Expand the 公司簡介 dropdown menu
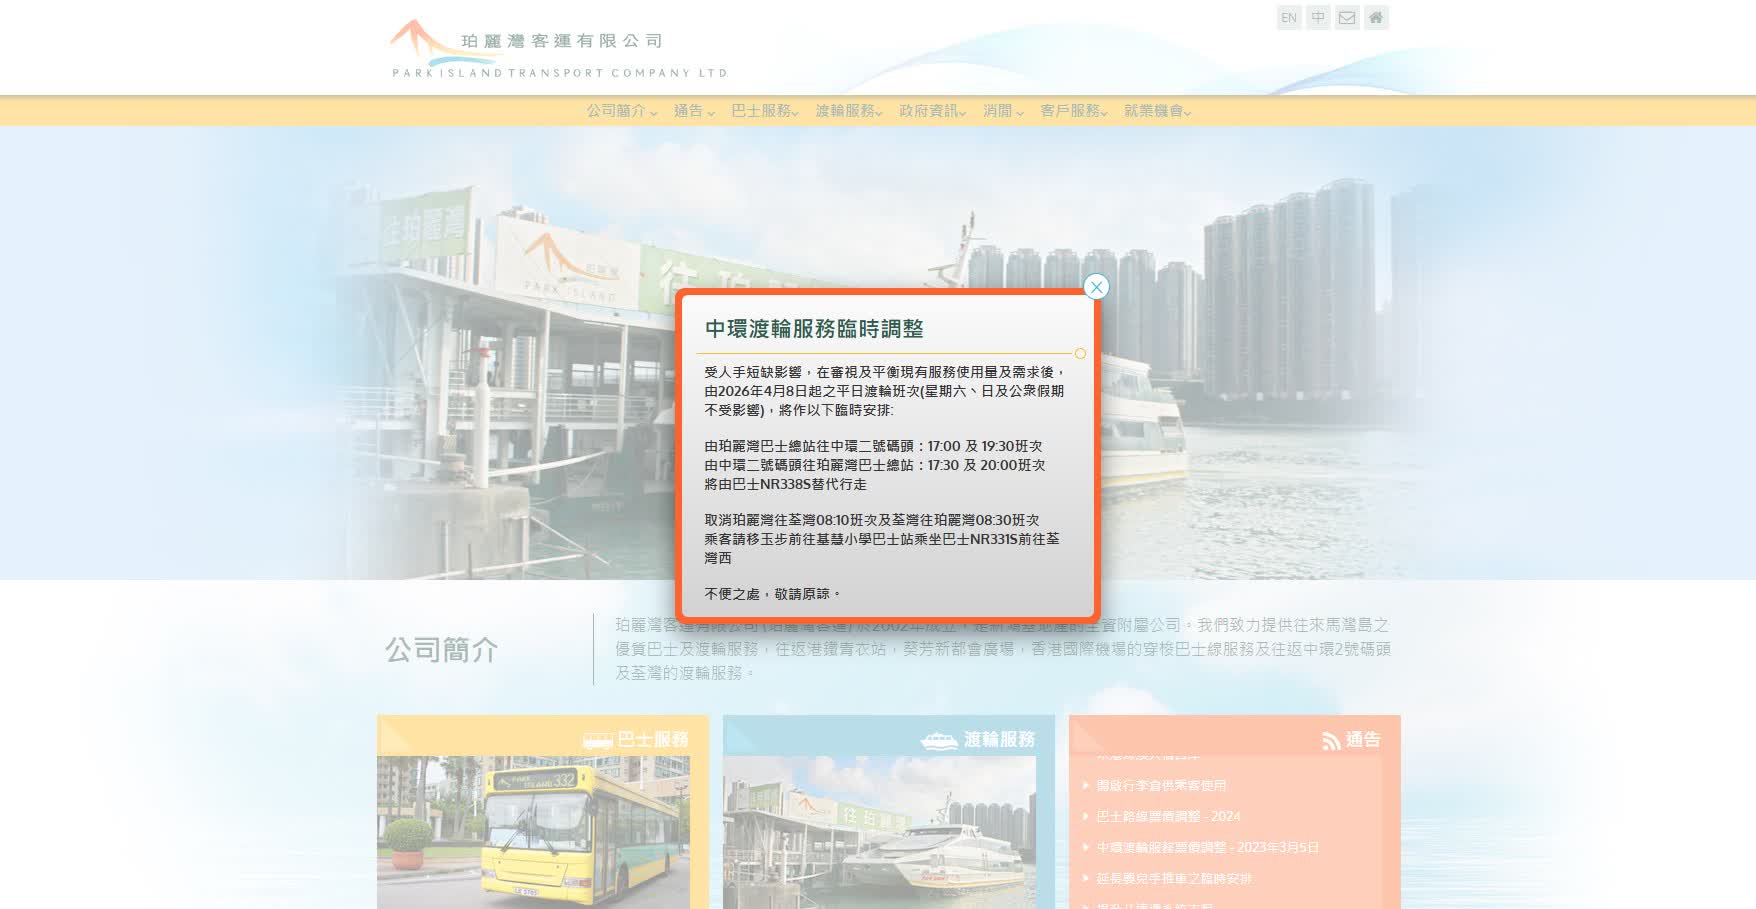 tap(621, 111)
